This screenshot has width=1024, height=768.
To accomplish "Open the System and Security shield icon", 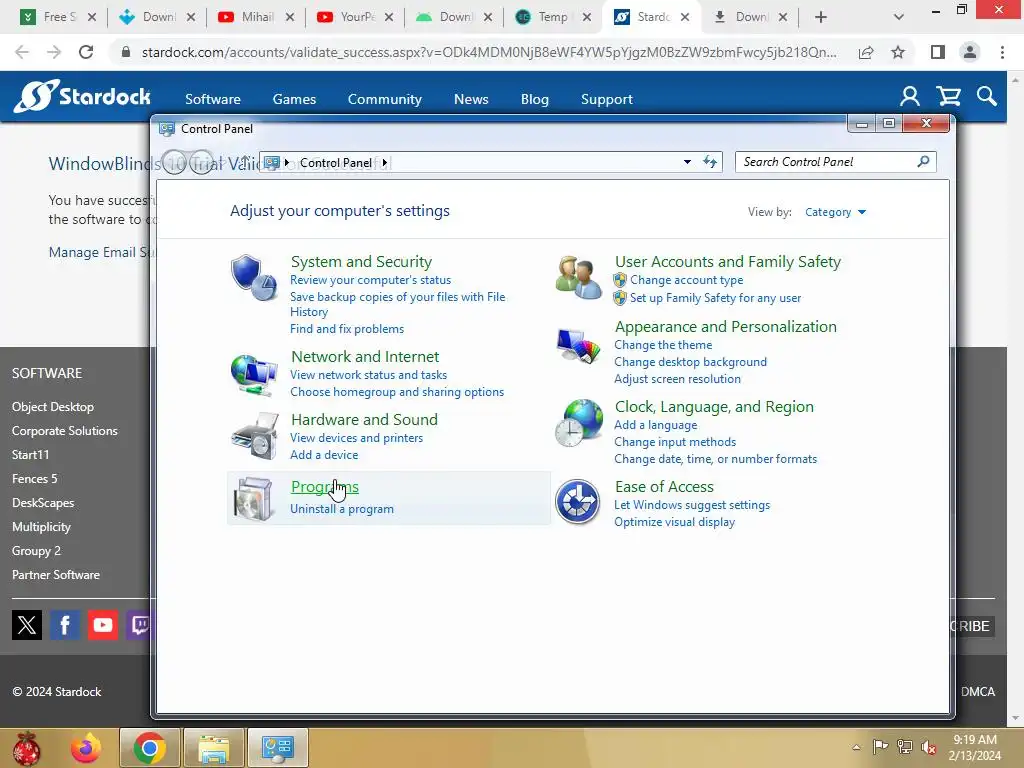I will click(254, 278).
